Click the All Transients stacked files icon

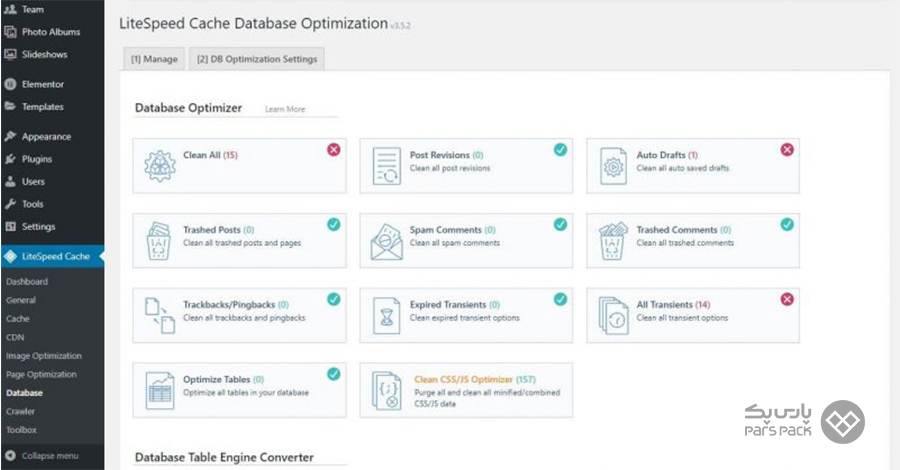pyautogui.click(x=613, y=316)
